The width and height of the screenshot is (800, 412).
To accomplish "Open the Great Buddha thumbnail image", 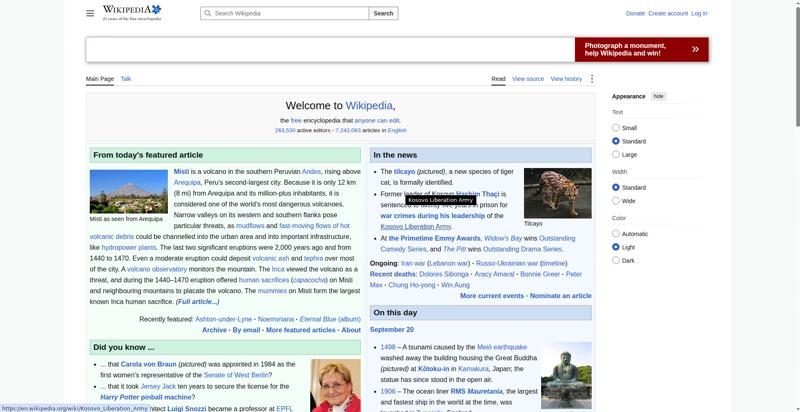I will point(566,376).
